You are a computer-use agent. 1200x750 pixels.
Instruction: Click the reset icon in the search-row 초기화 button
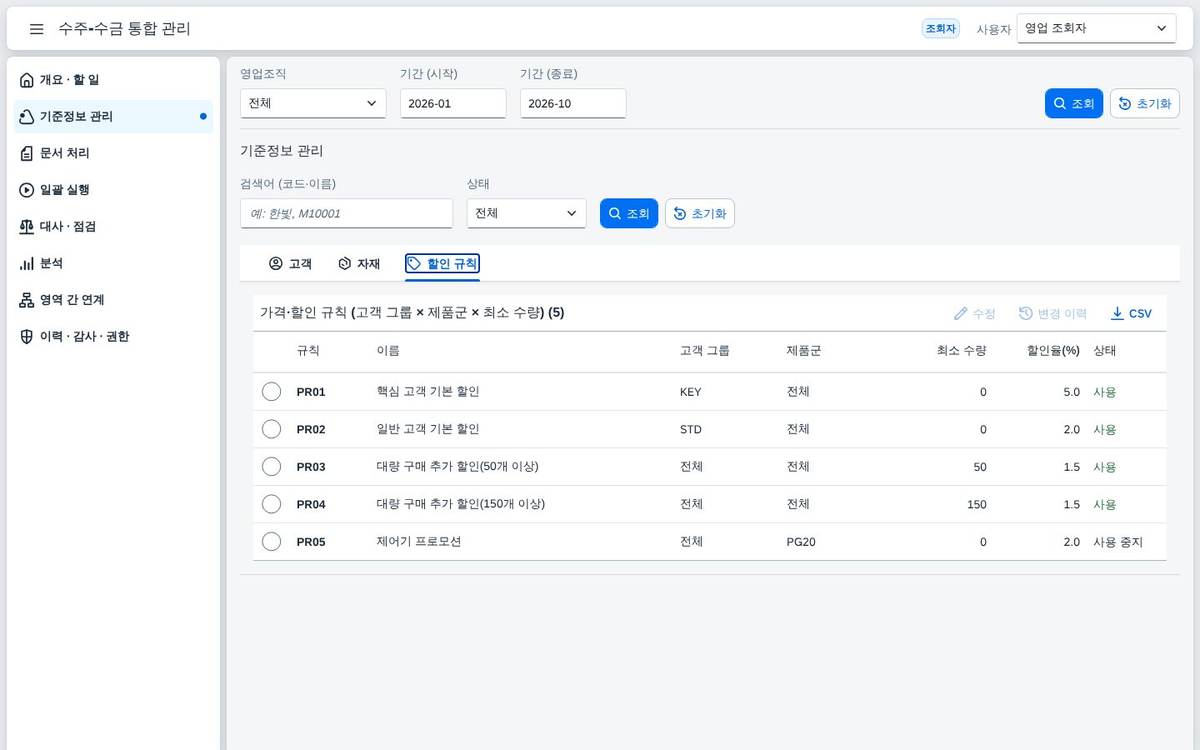pyautogui.click(x=680, y=214)
